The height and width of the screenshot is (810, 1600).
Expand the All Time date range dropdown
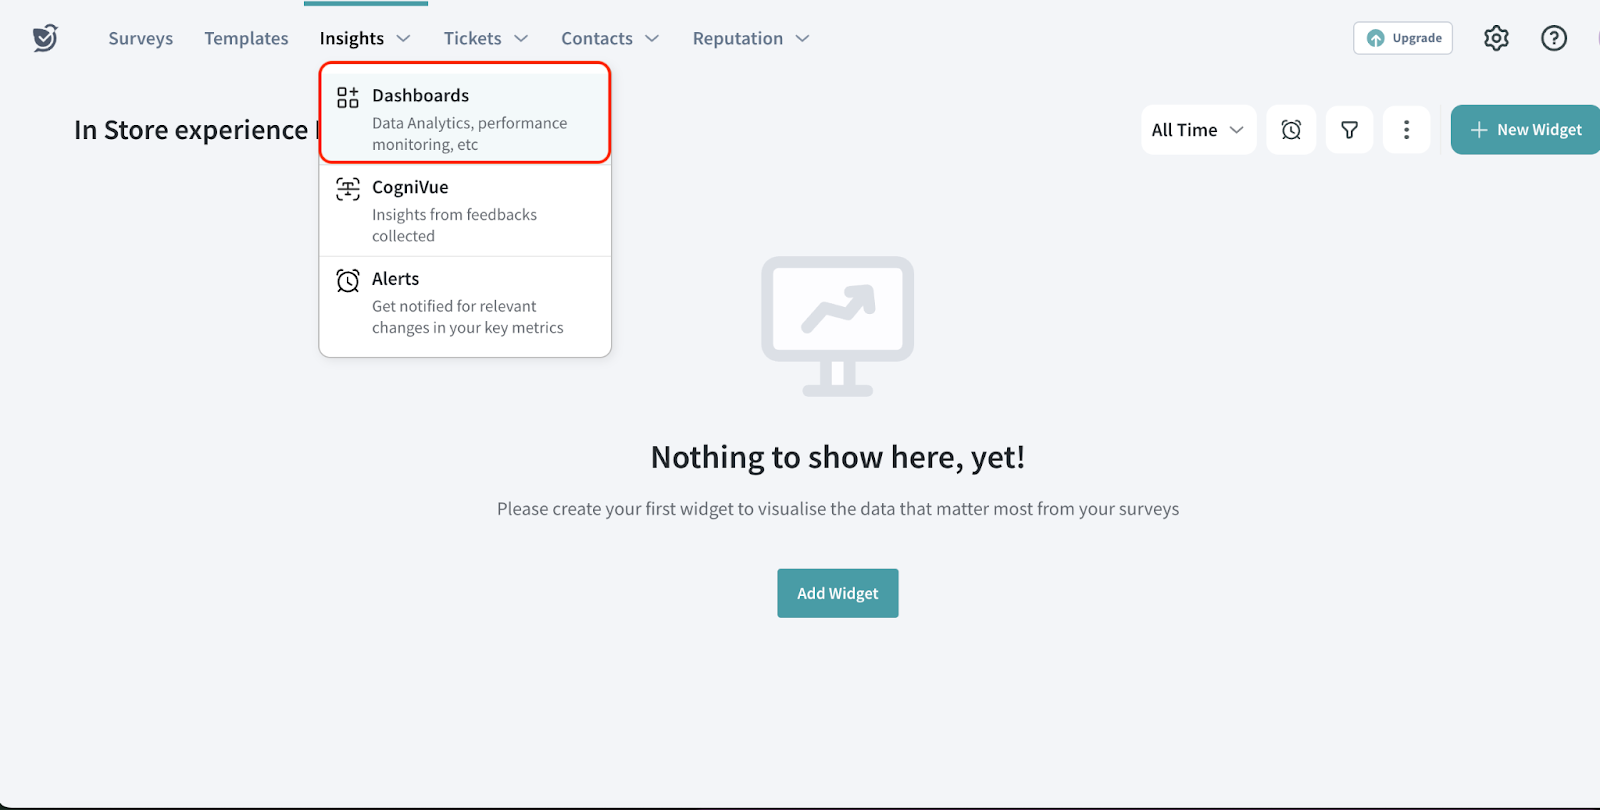point(1197,130)
